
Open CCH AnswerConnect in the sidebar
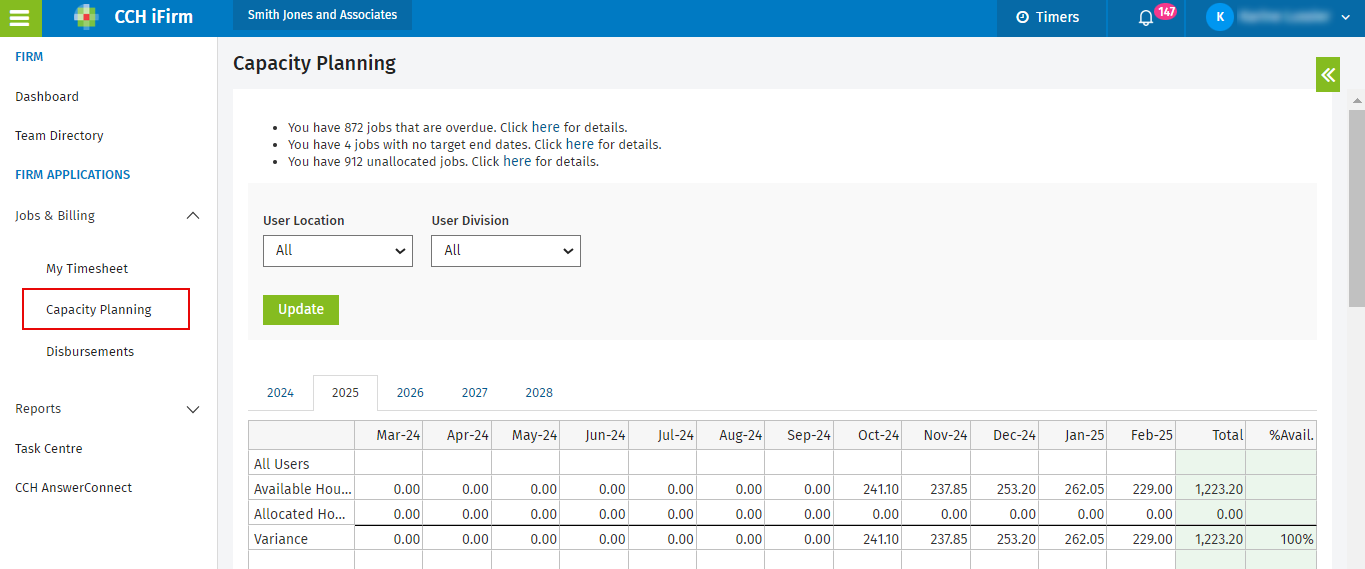tap(74, 488)
